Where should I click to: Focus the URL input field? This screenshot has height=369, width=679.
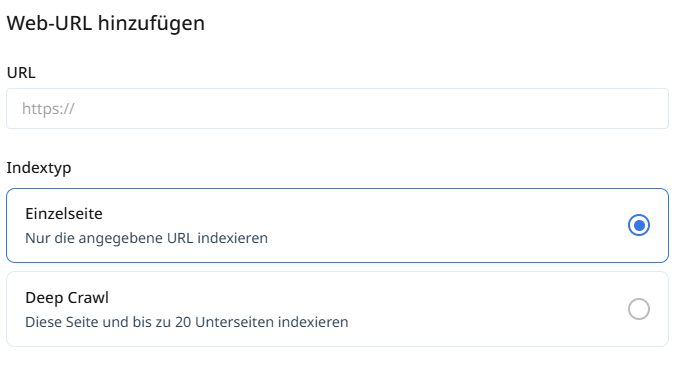(337, 109)
